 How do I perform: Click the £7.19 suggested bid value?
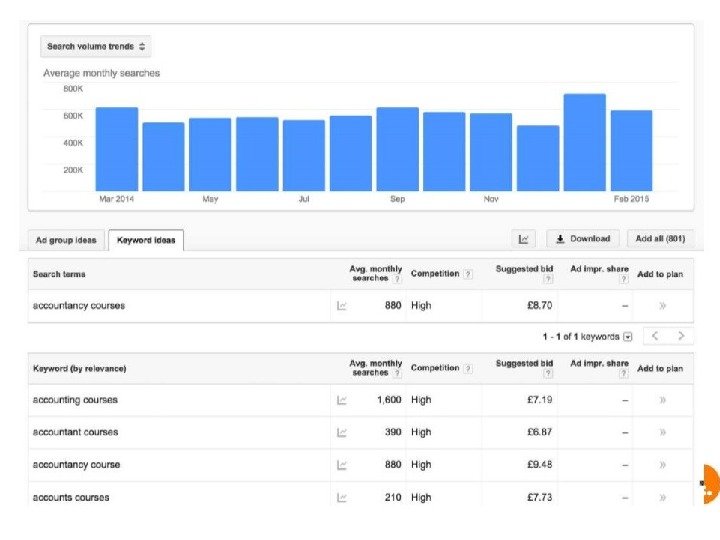(540, 400)
